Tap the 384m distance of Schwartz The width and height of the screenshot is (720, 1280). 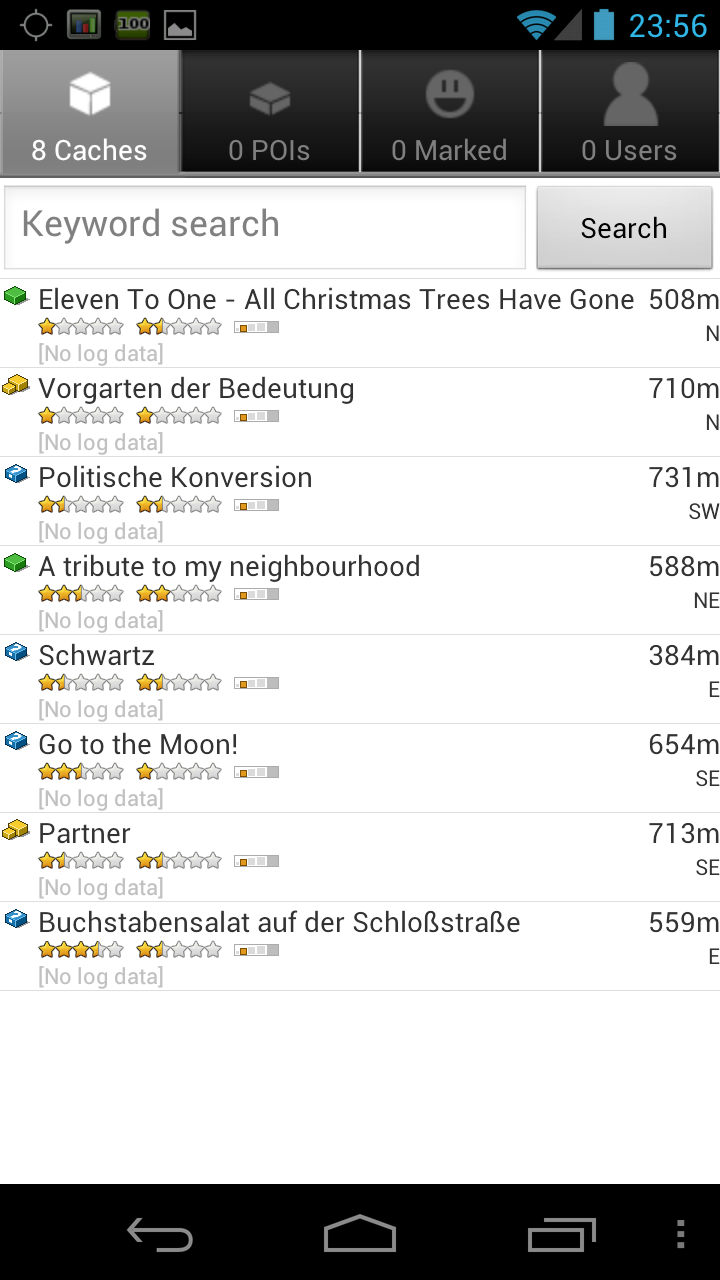click(683, 656)
